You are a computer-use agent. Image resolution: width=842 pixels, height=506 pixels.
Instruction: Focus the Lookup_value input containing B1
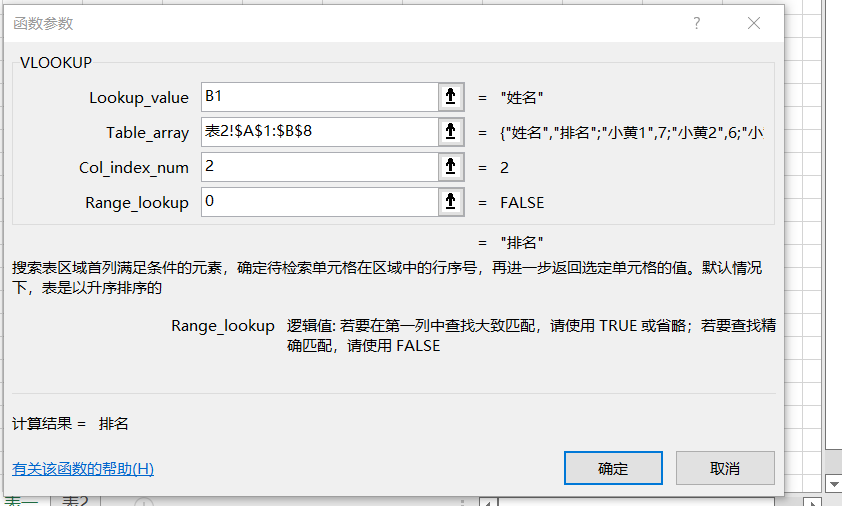[x=320, y=97]
